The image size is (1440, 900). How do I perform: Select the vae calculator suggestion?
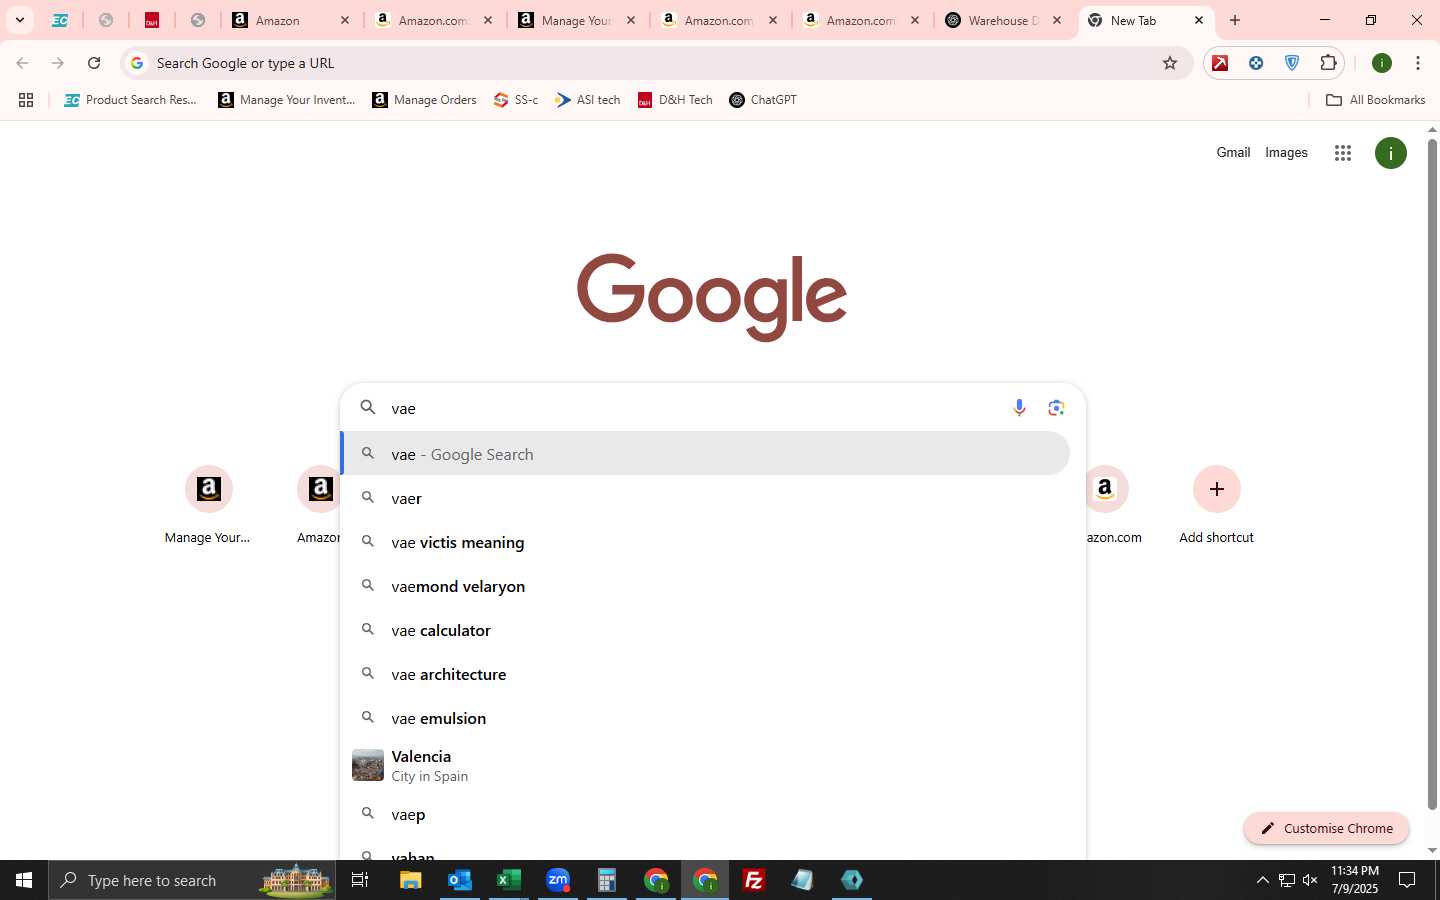point(705,630)
